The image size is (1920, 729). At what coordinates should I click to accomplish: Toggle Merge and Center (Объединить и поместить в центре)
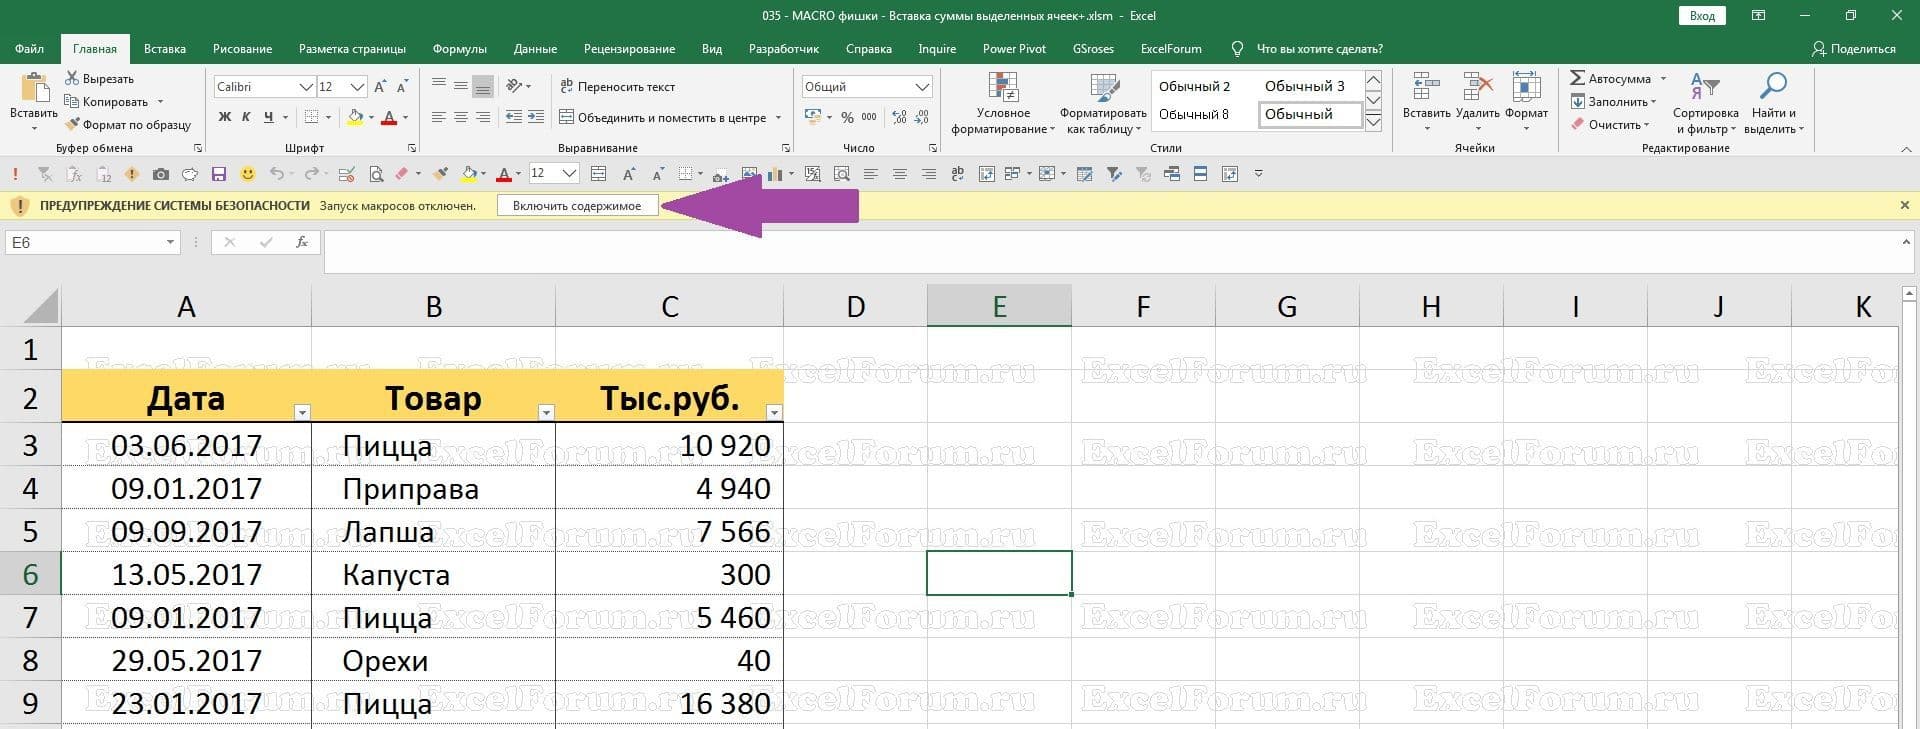coord(662,117)
